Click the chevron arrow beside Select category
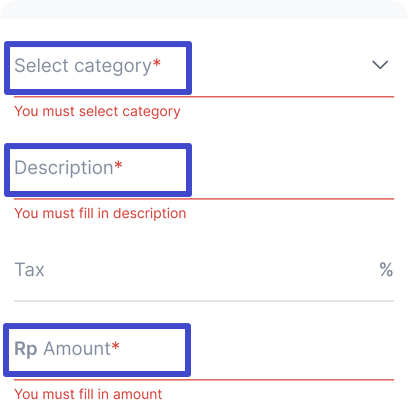 pyautogui.click(x=380, y=65)
